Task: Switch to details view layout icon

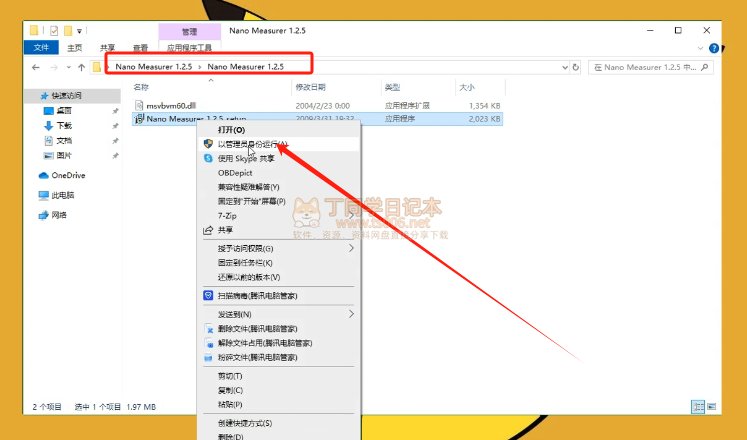Action: pyautogui.click(x=698, y=407)
